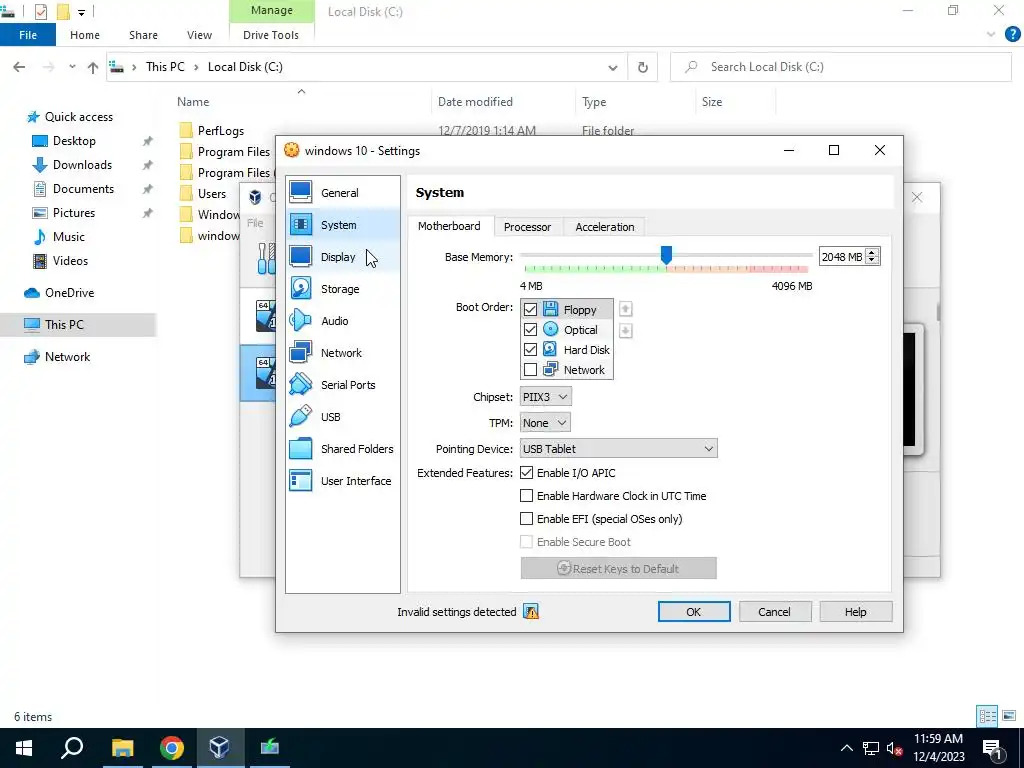This screenshot has height=768, width=1024.
Task: Open Explorer Share ribbon tab
Action: pyautogui.click(x=143, y=35)
